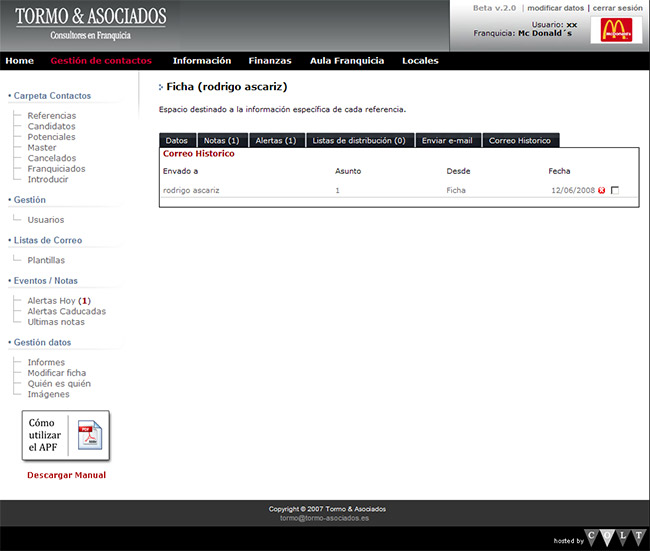Open the Alertas (1) tab
Image resolution: width=650 pixels, height=551 pixels.
(x=275, y=141)
